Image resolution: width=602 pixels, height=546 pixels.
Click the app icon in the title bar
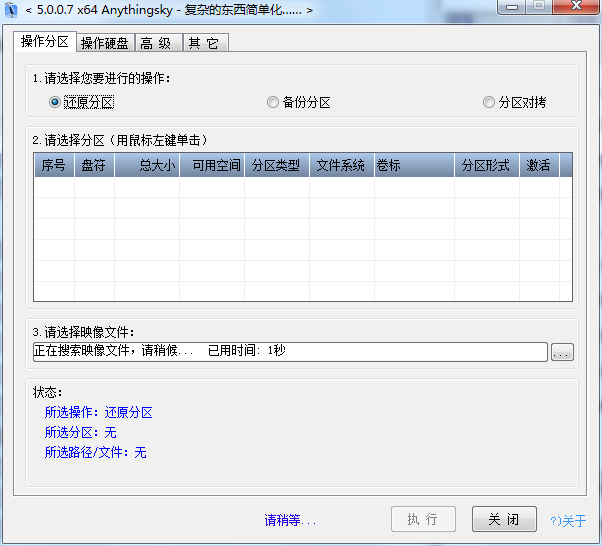point(10,10)
